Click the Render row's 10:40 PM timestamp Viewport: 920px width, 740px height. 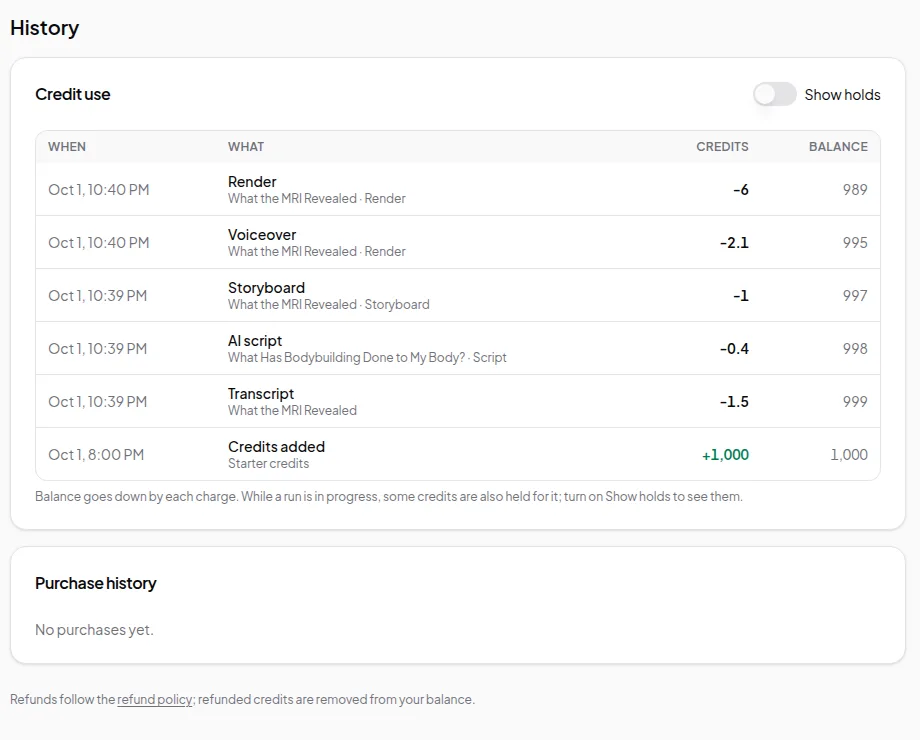[99, 190]
